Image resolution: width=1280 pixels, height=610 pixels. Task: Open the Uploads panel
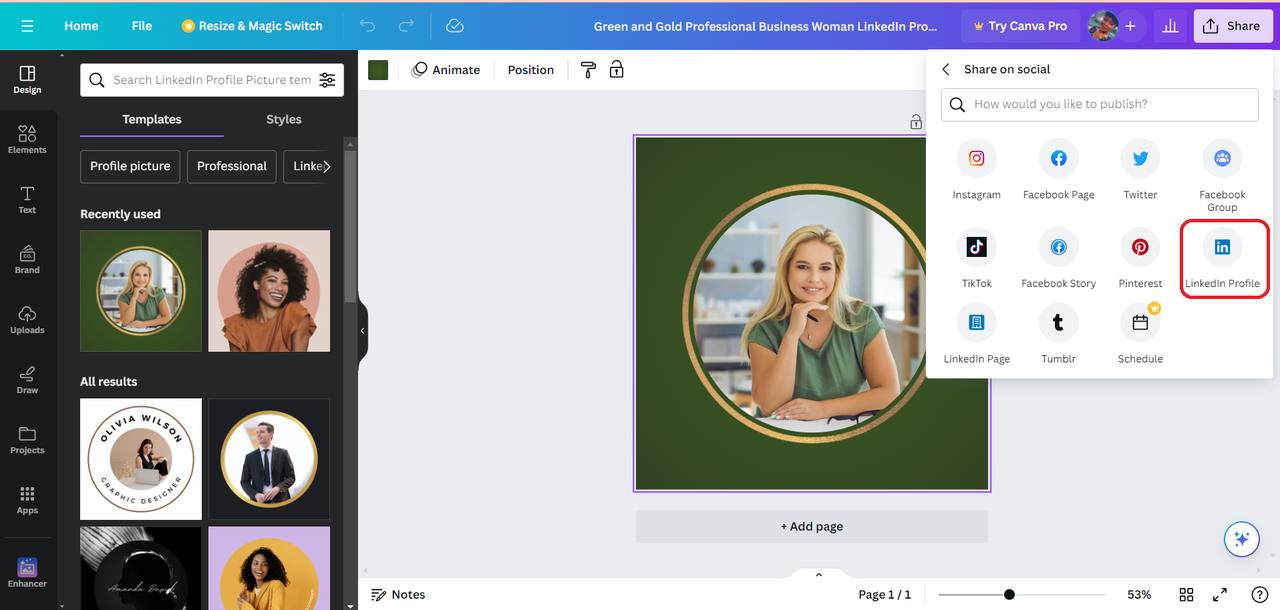click(27, 320)
